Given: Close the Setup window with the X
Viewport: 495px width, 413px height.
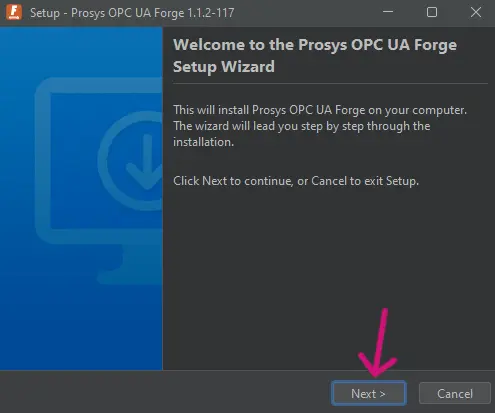Looking at the screenshot, I should (x=476, y=12).
